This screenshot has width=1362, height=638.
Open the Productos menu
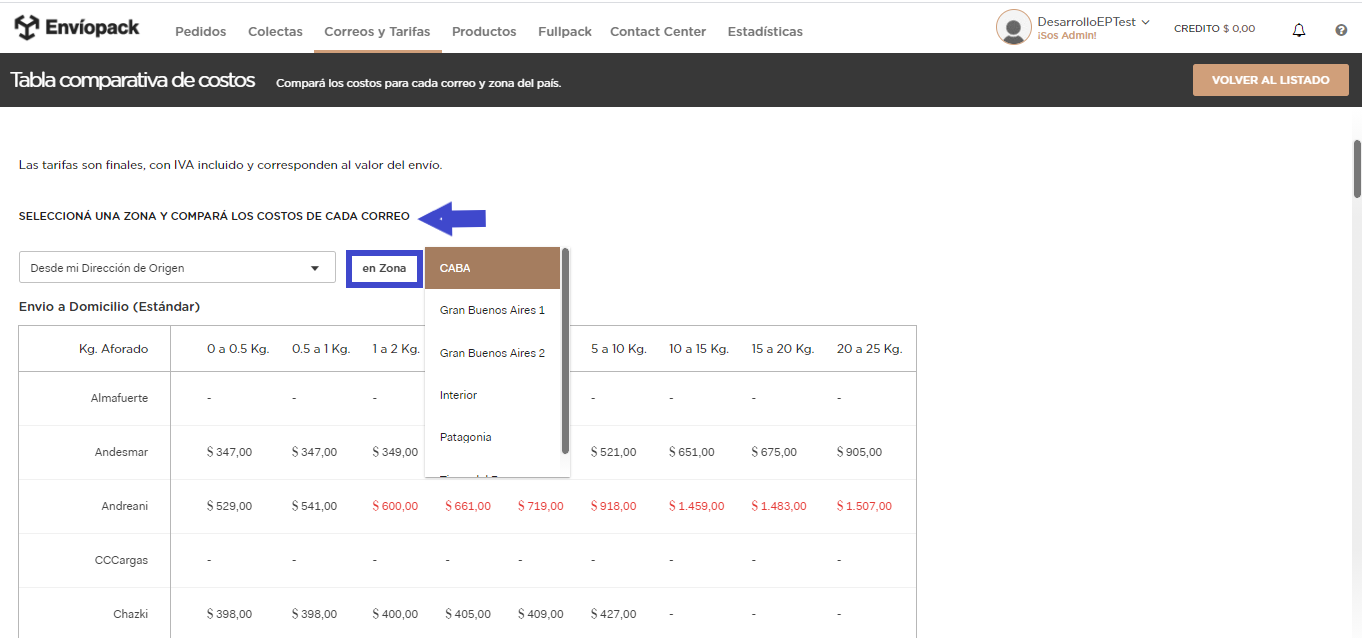pyautogui.click(x=484, y=32)
